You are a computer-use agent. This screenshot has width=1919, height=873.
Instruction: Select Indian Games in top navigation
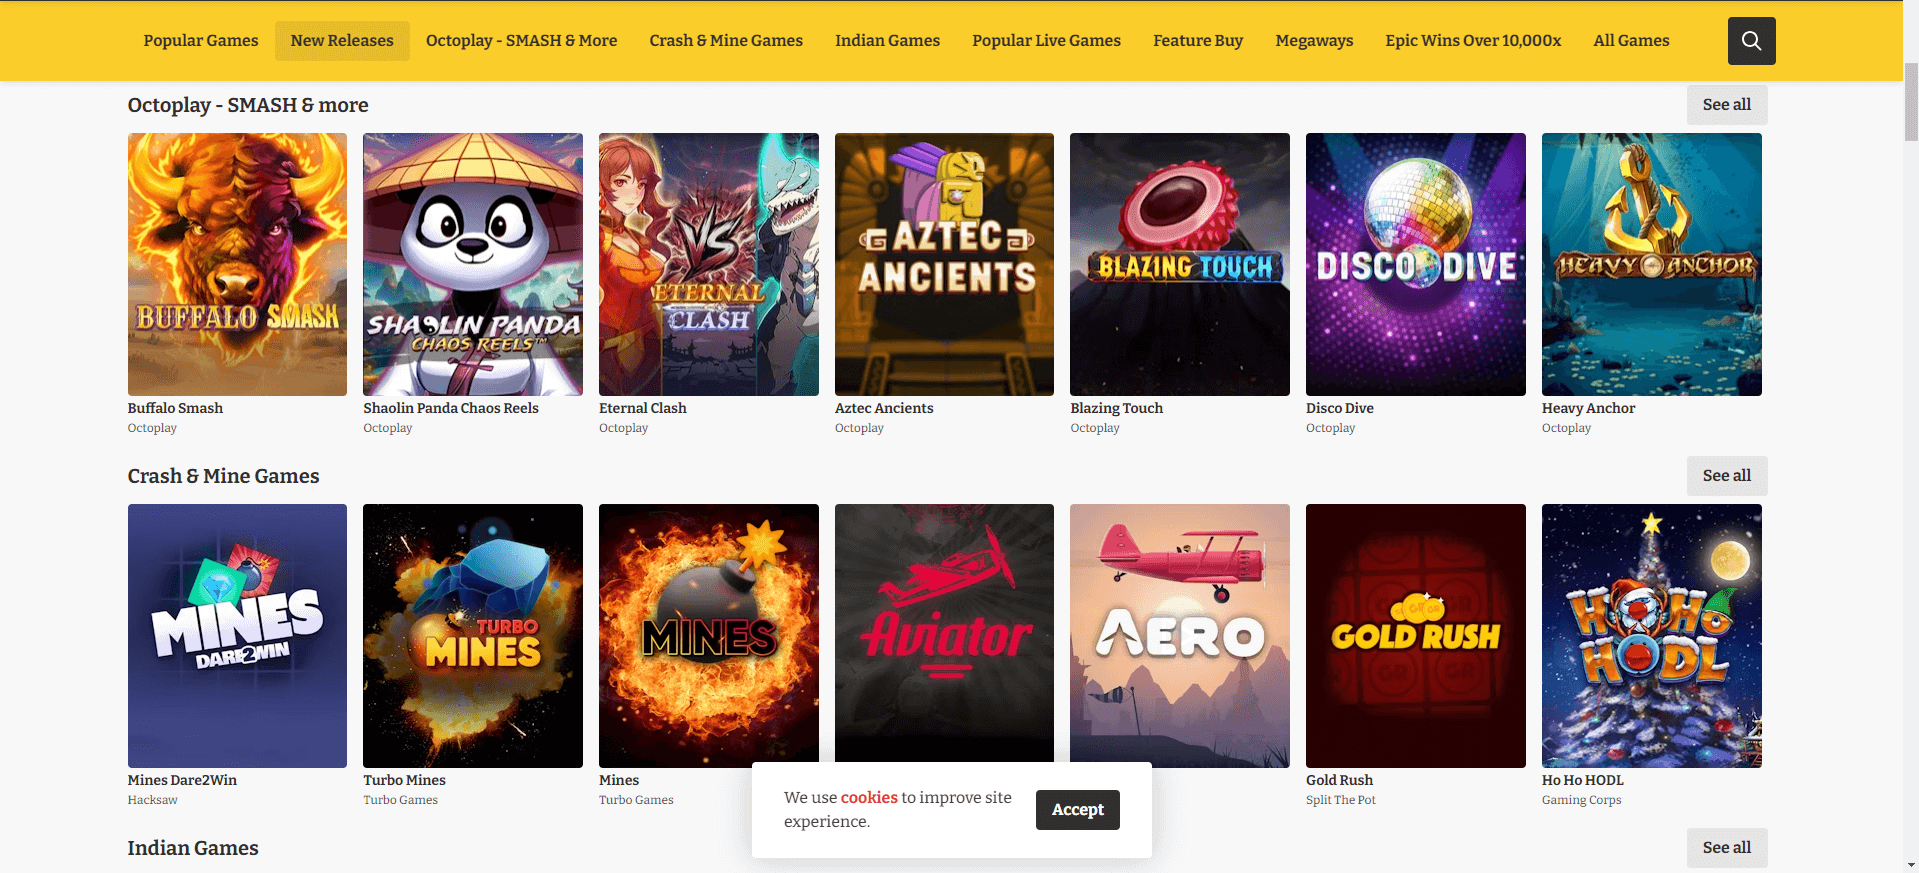887,41
